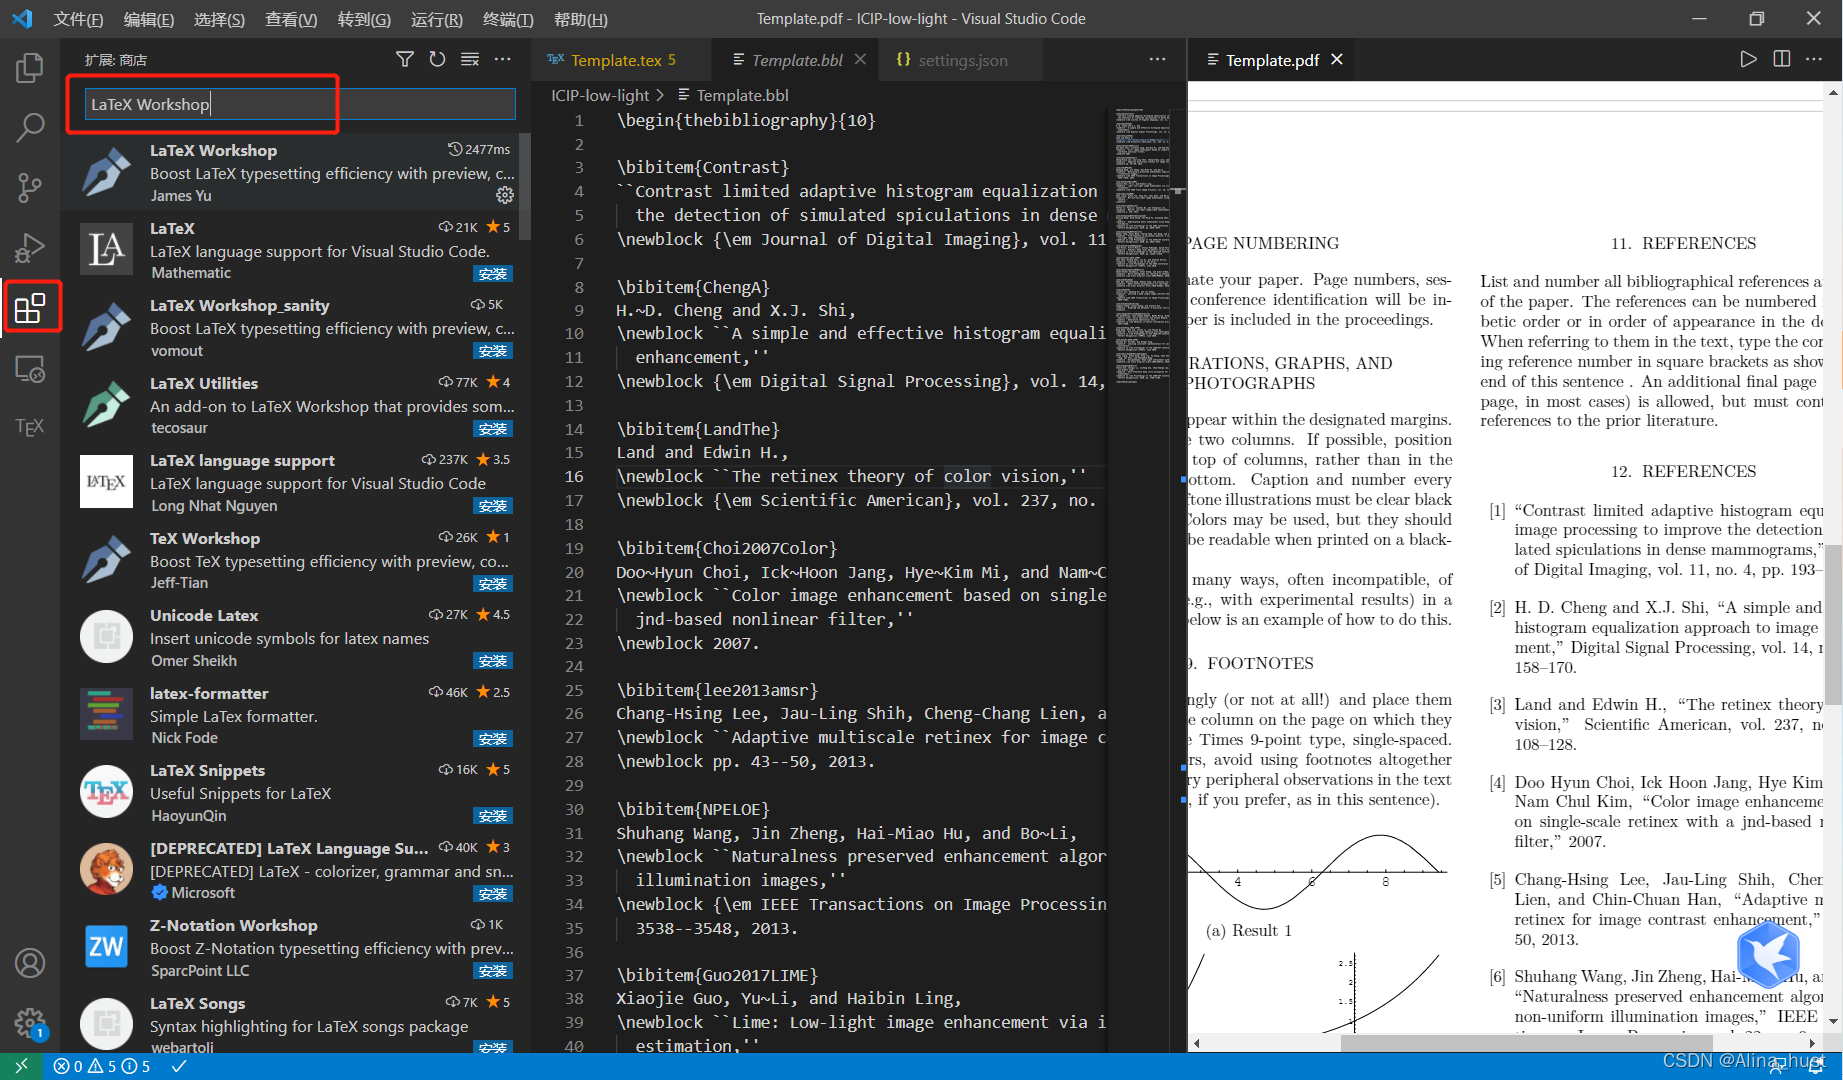The width and height of the screenshot is (1843, 1080).
Task: Open editor group more actions (ellipsis)
Action: pos(1157,60)
